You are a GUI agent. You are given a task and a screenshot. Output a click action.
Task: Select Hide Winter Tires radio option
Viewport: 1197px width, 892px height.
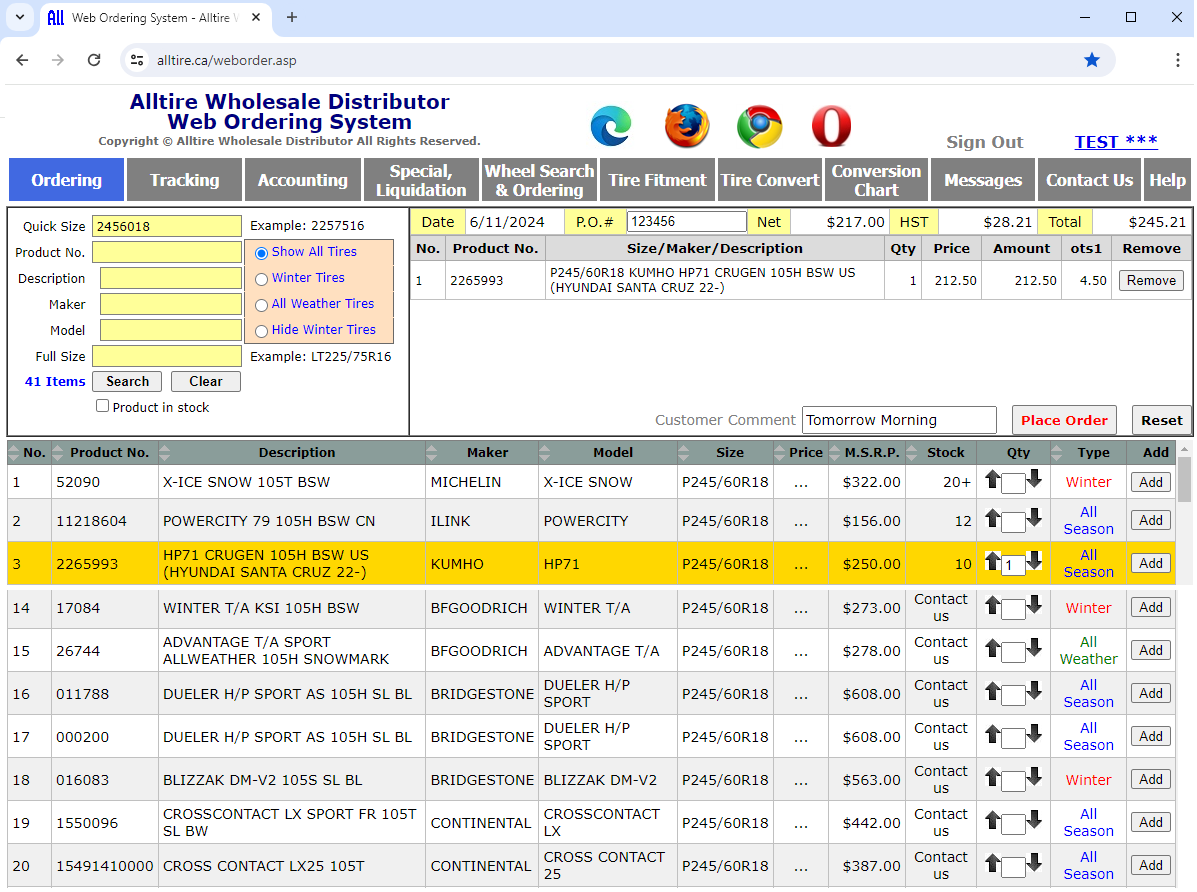tap(261, 331)
